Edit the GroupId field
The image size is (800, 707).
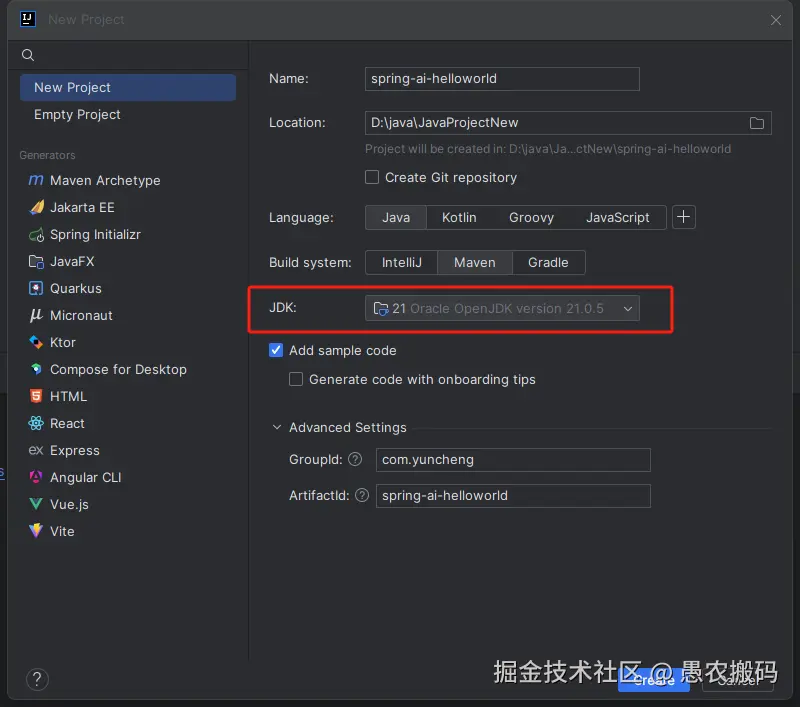point(513,460)
